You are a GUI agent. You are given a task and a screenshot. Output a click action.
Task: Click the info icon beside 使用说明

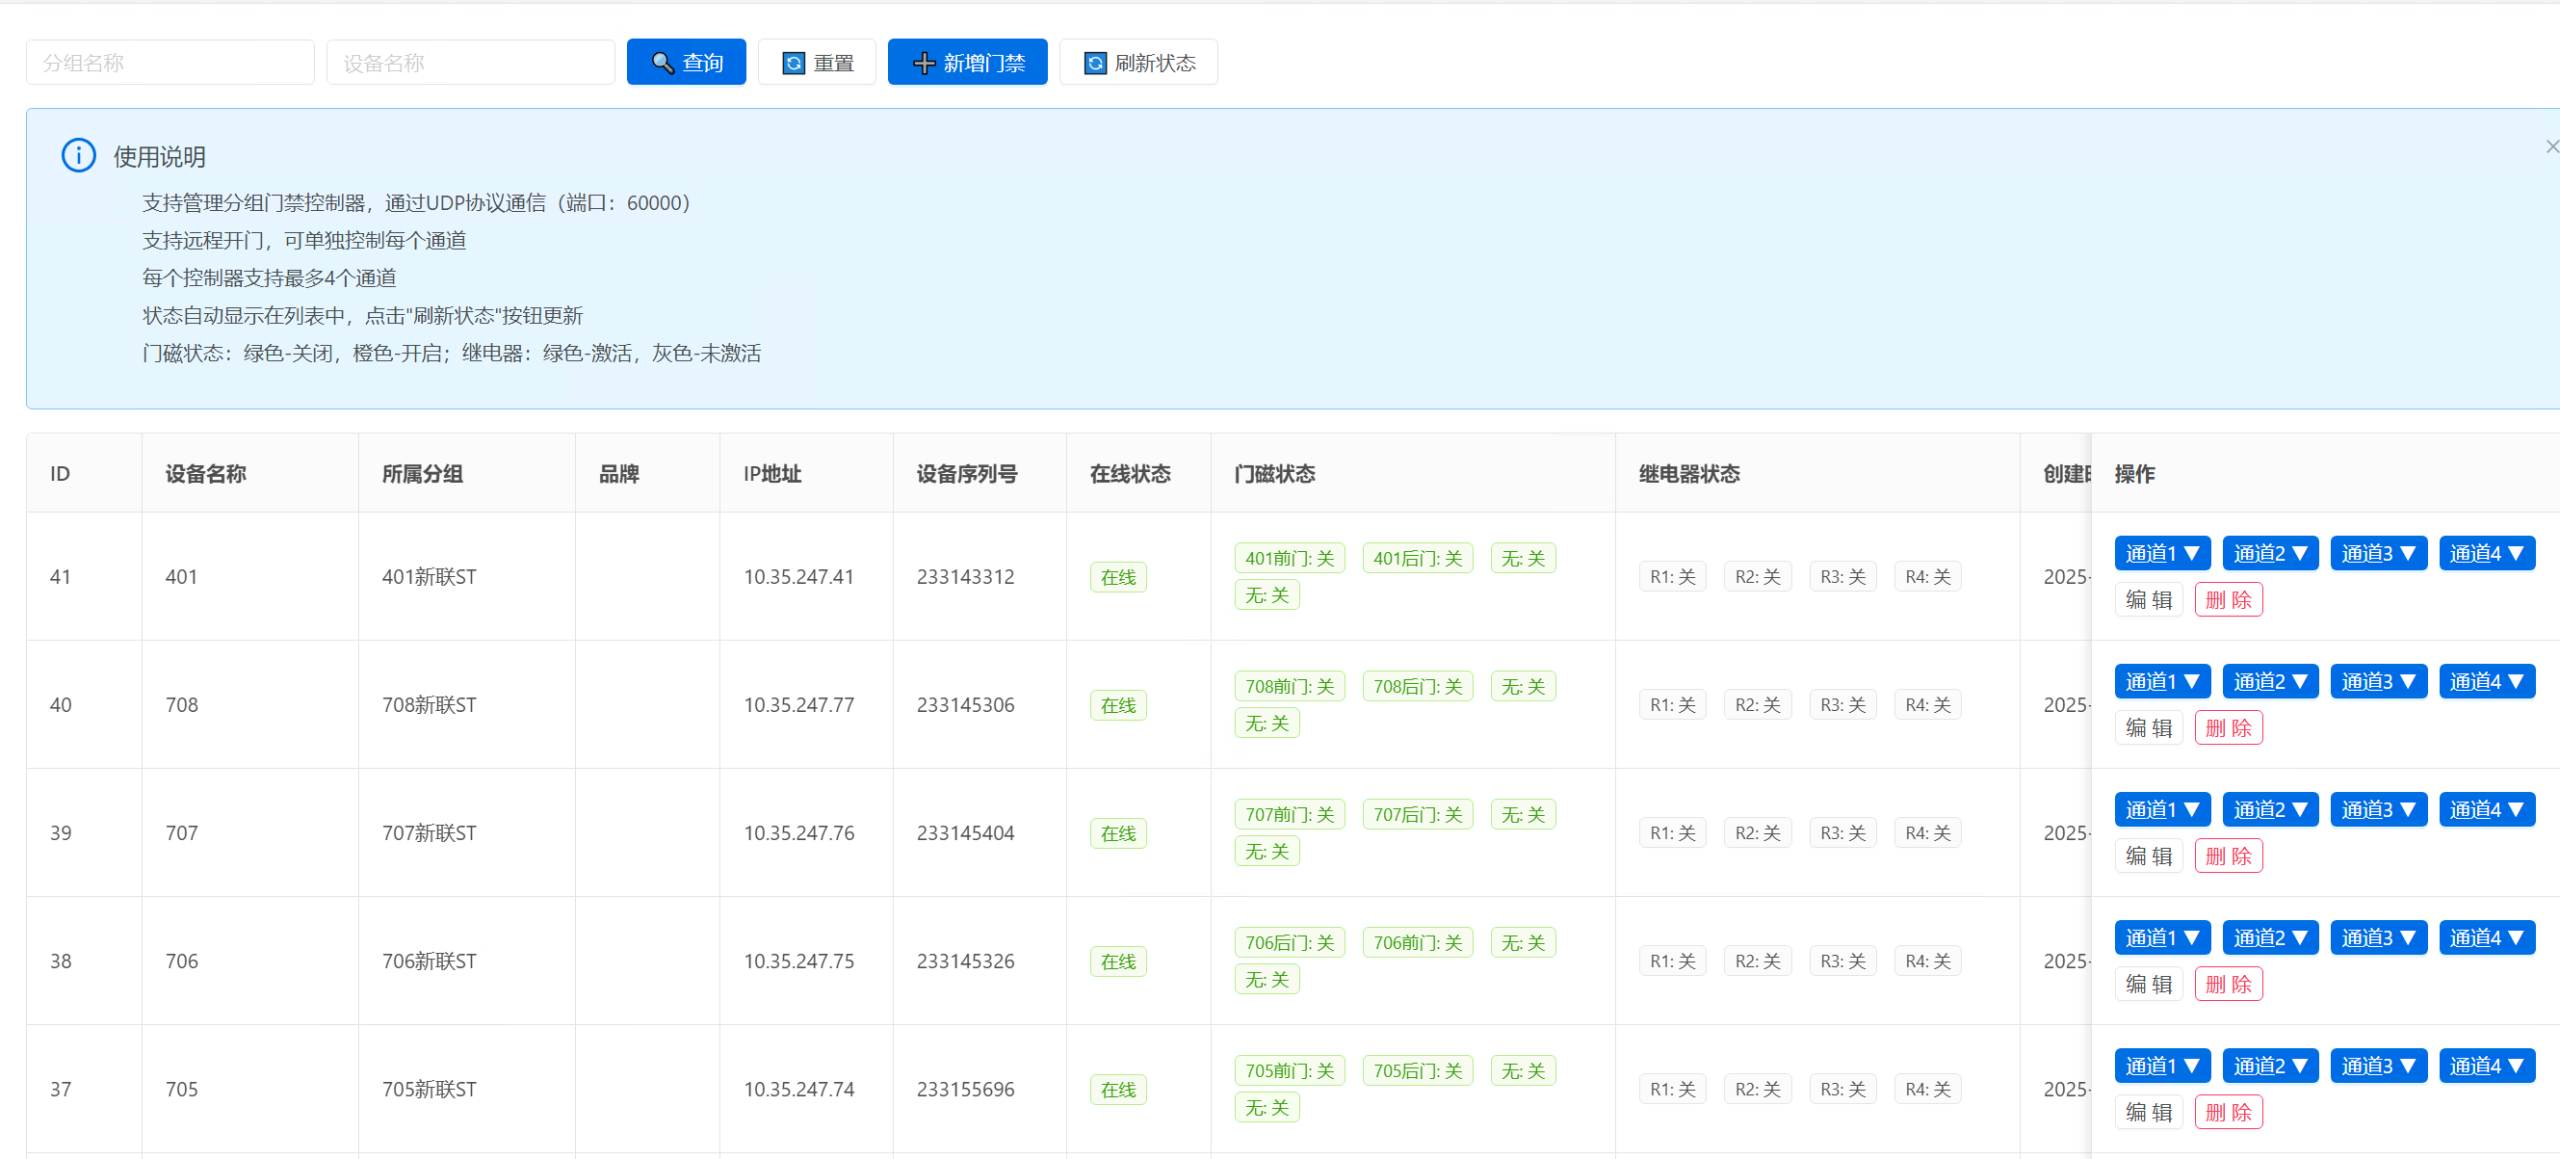pos(79,156)
